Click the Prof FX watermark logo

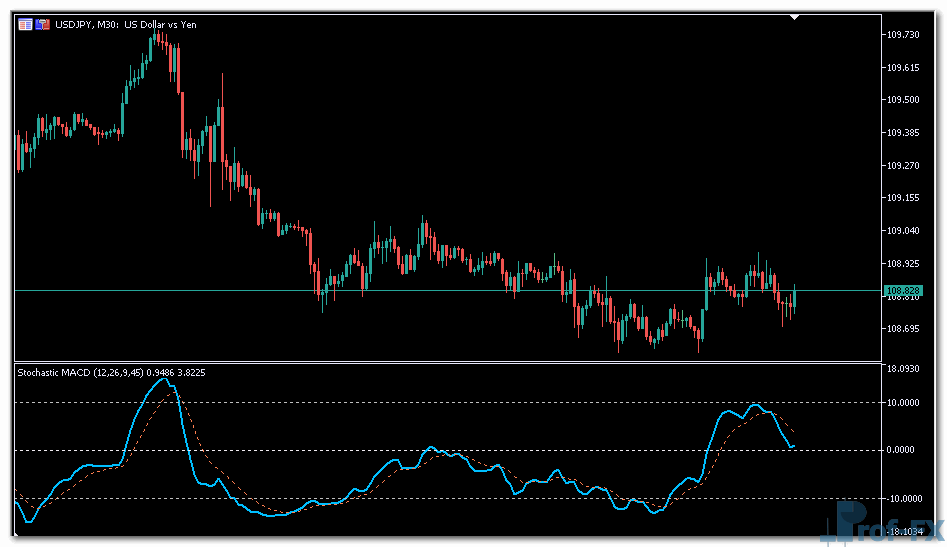pos(882,524)
